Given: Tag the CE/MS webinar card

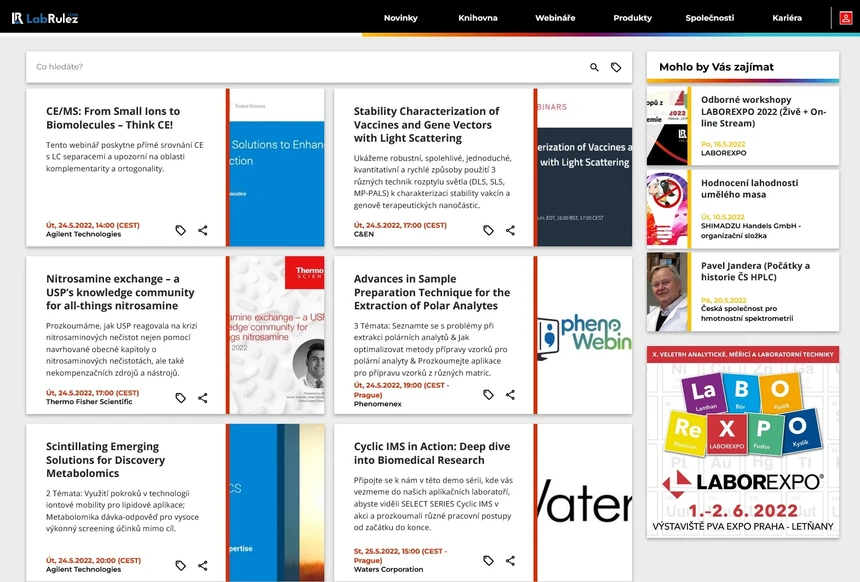Looking at the screenshot, I should 180,230.
